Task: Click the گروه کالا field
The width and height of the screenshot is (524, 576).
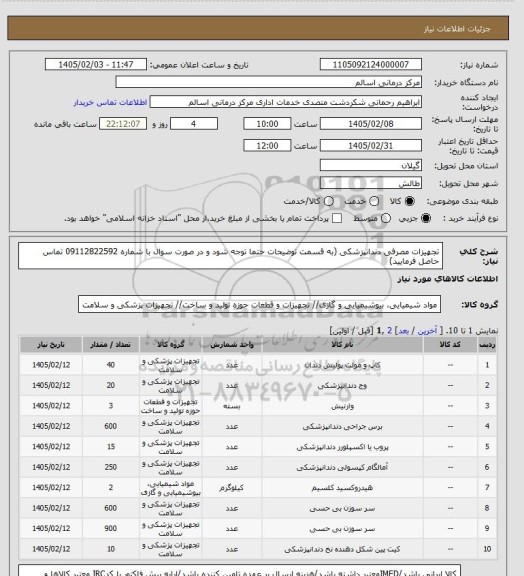Action: 259,305
